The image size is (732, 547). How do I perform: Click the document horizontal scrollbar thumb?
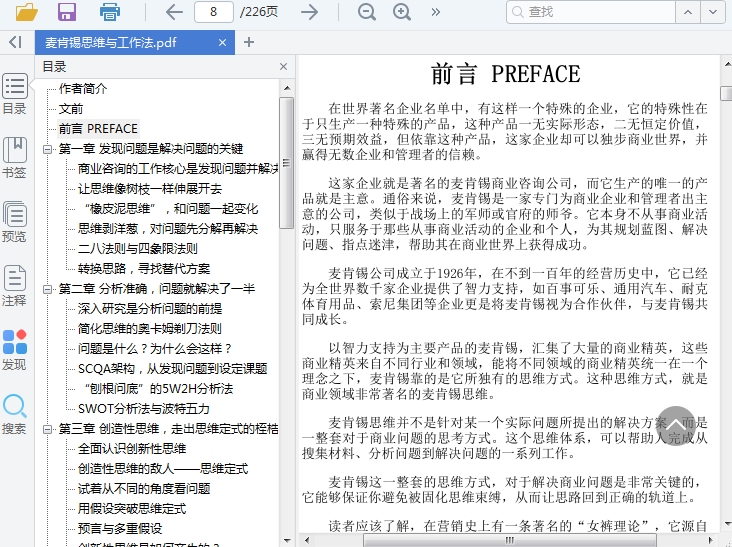click(510, 540)
